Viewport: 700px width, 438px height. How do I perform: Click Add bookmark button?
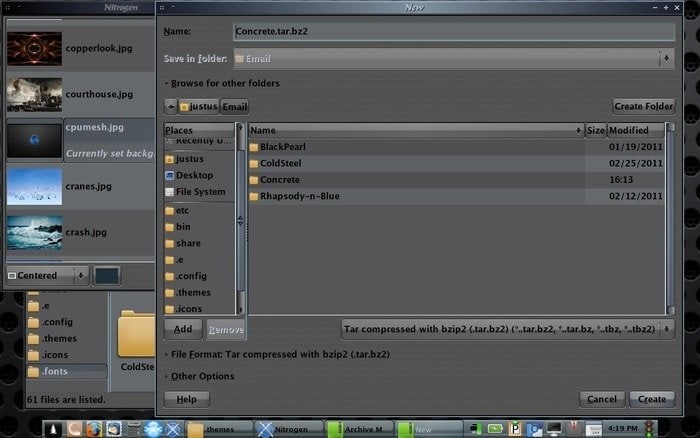coord(183,329)
